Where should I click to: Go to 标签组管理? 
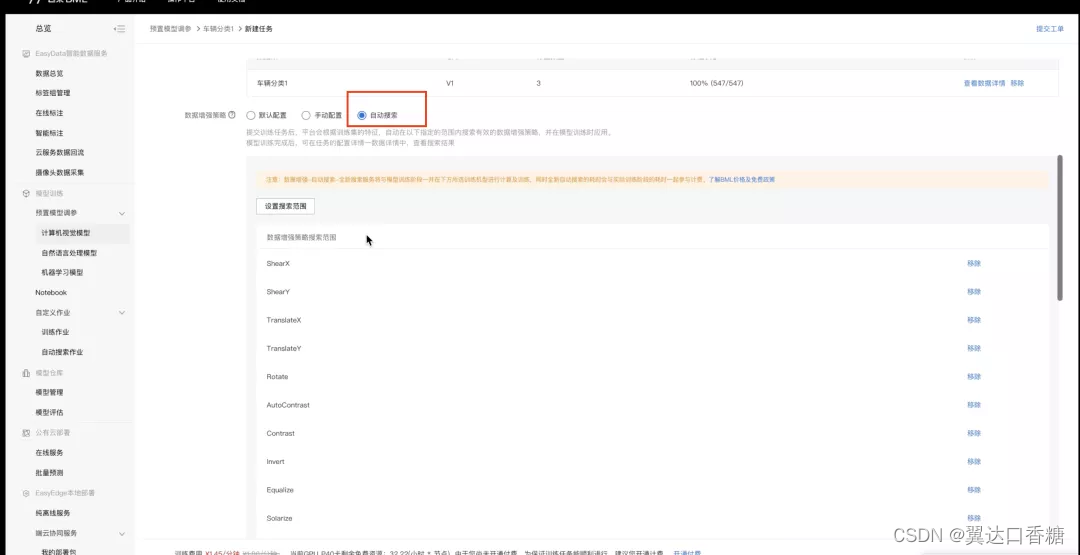coord(53,93)
